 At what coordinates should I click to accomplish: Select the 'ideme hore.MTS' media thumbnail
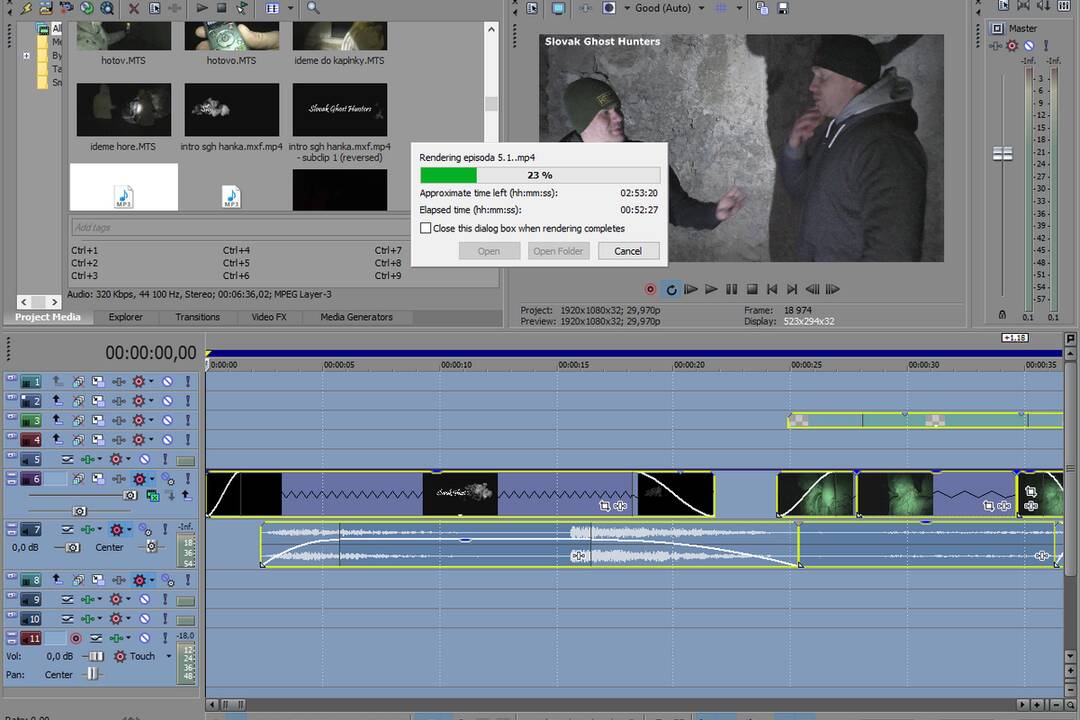click(x=123, y=109)
